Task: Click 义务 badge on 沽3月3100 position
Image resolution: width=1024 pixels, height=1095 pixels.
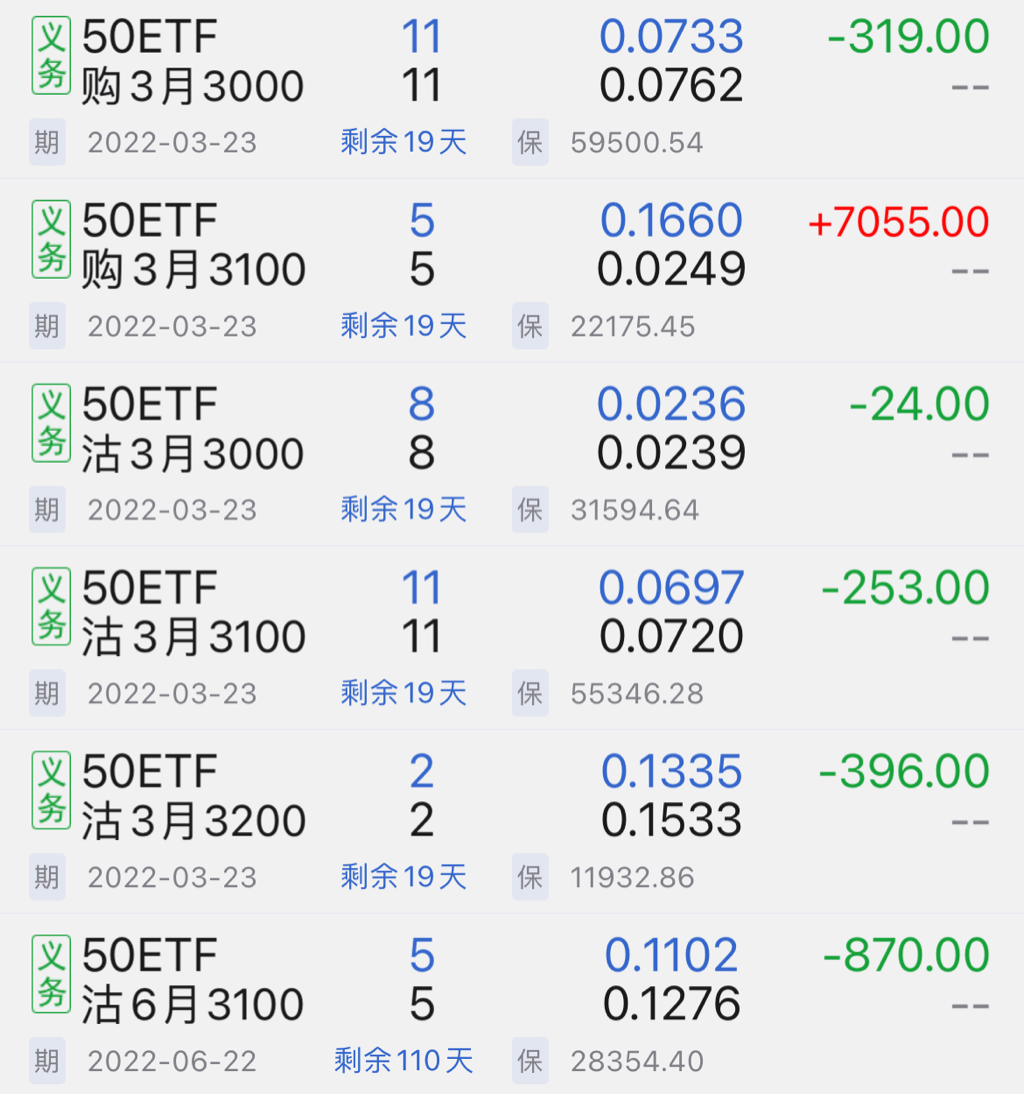Action: (x=50, y=608)
